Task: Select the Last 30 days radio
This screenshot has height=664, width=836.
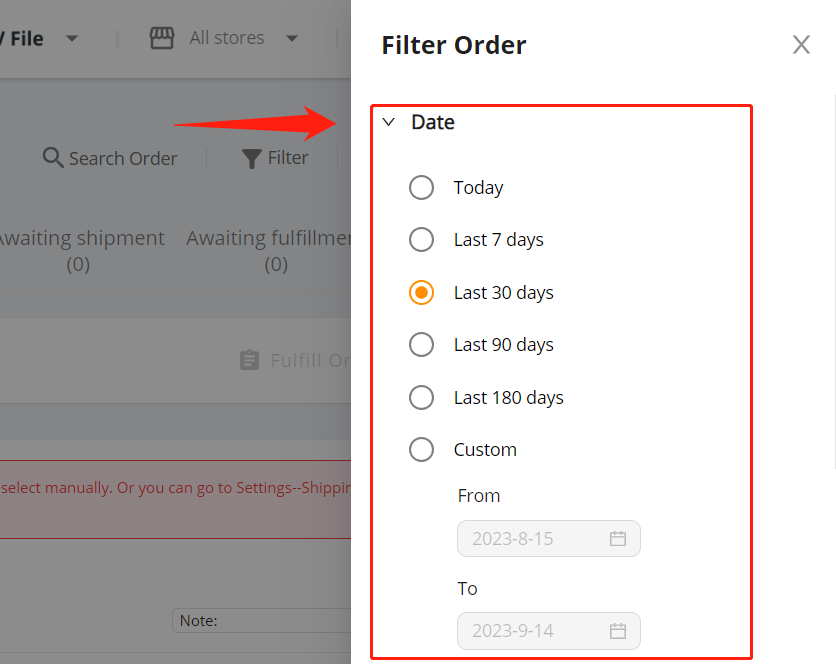Action: pos(421,292)
